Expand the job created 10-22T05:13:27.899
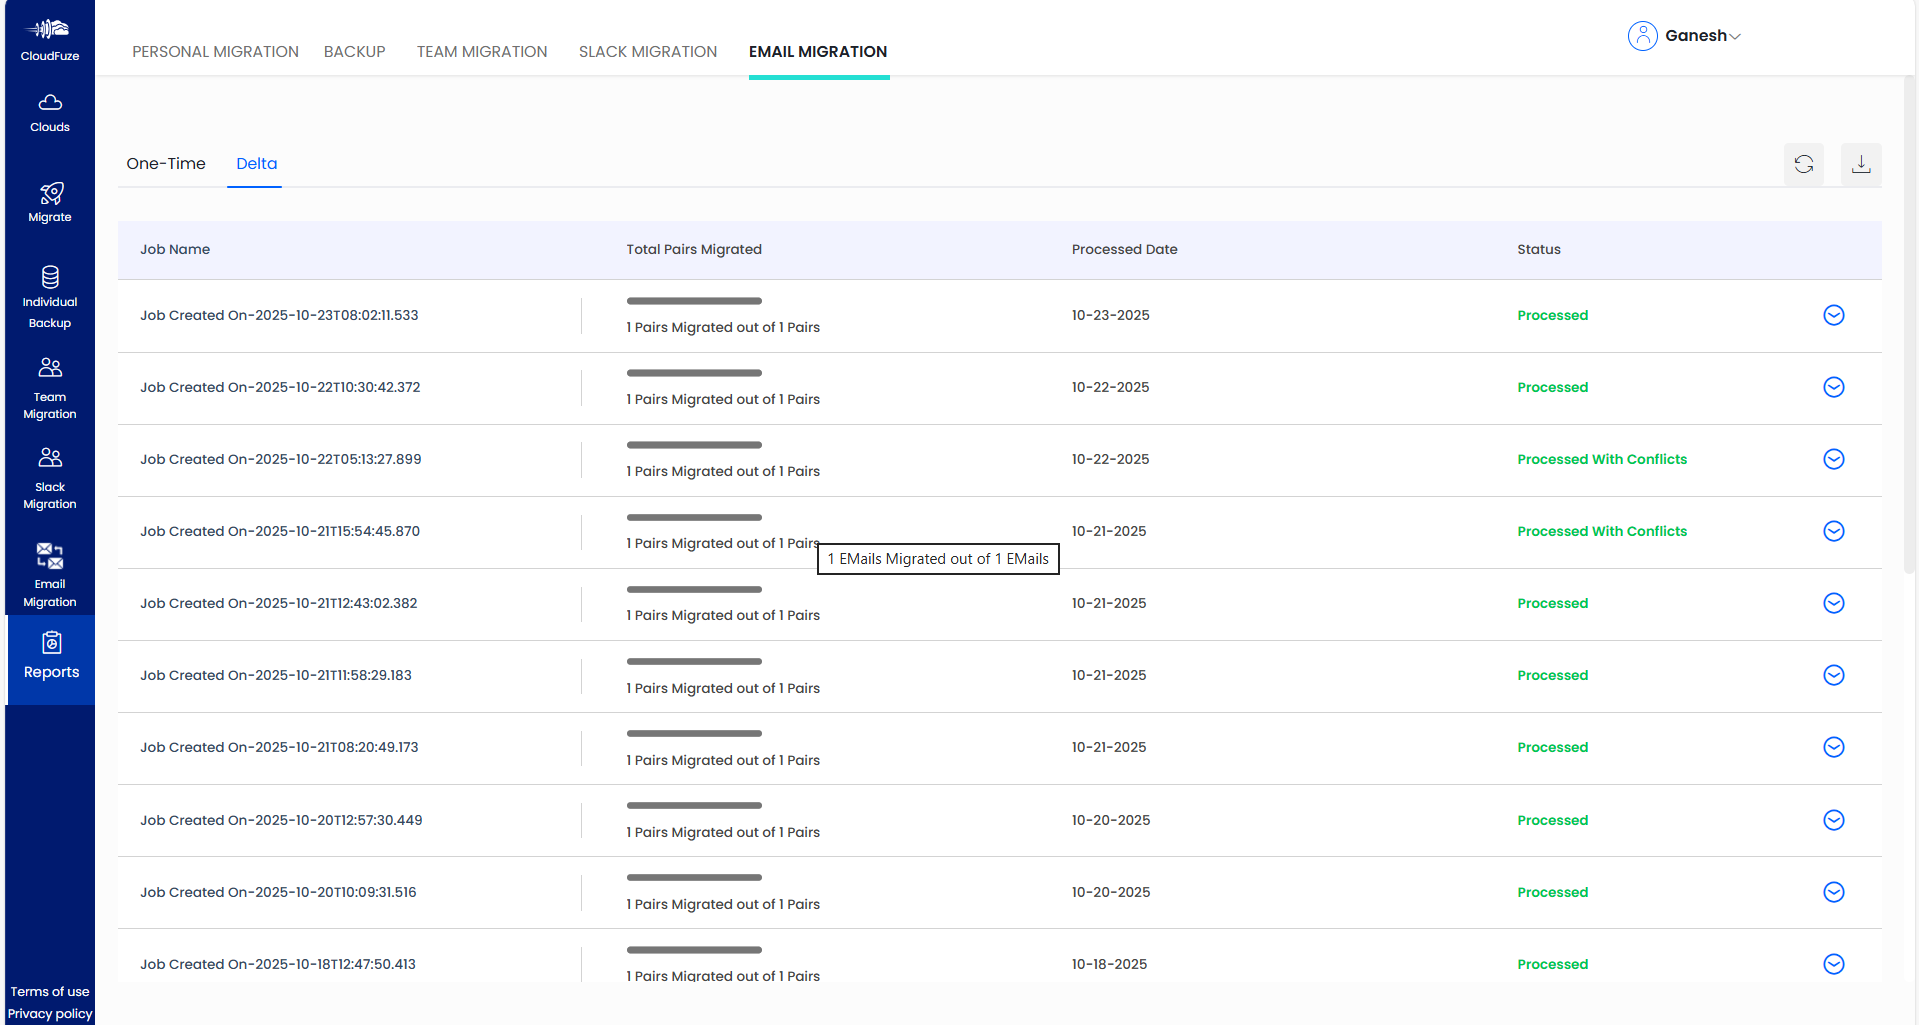Viewport: 1919px width, 1025px height. 1833,459
